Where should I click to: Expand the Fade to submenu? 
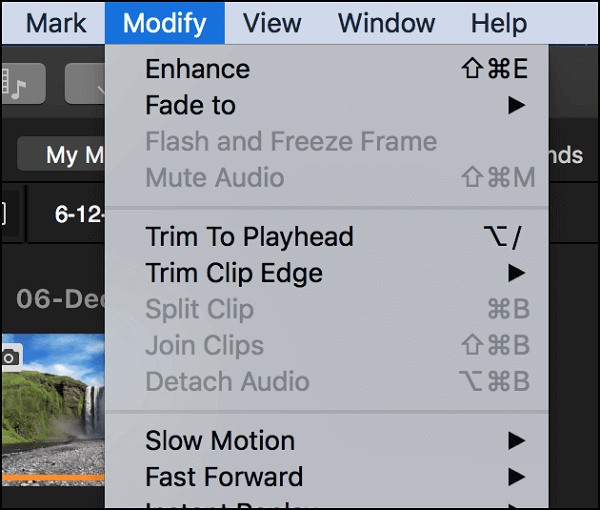(190, 105)
